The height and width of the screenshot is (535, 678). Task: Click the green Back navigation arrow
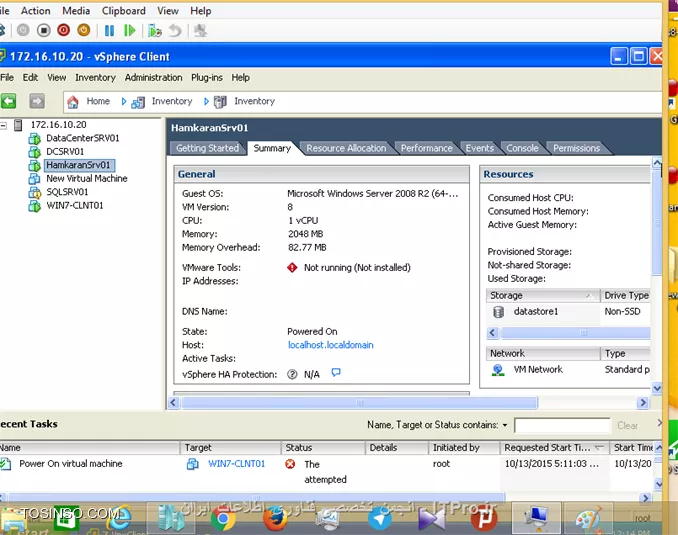tap(8, 101)
